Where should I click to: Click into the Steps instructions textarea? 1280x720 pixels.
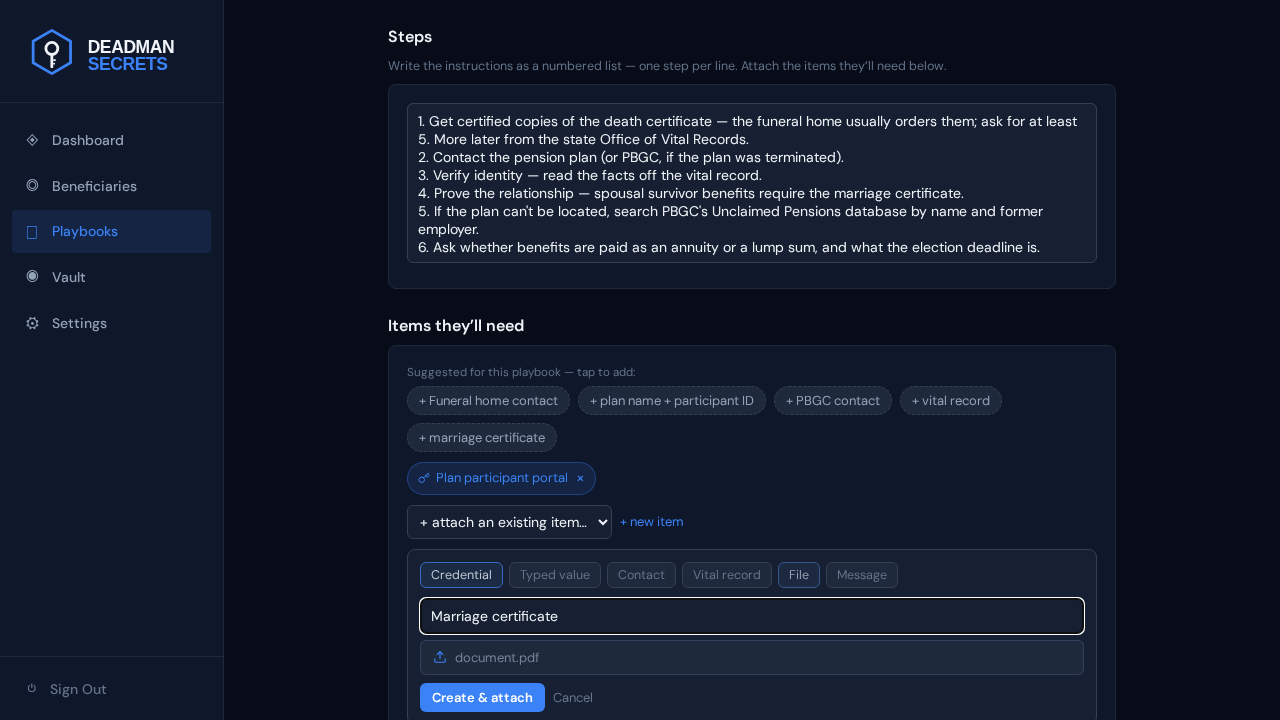752,183
